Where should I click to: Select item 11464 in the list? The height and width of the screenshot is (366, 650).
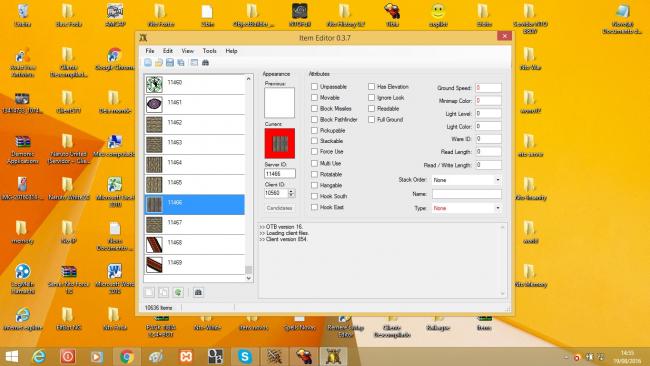point(194,165)
